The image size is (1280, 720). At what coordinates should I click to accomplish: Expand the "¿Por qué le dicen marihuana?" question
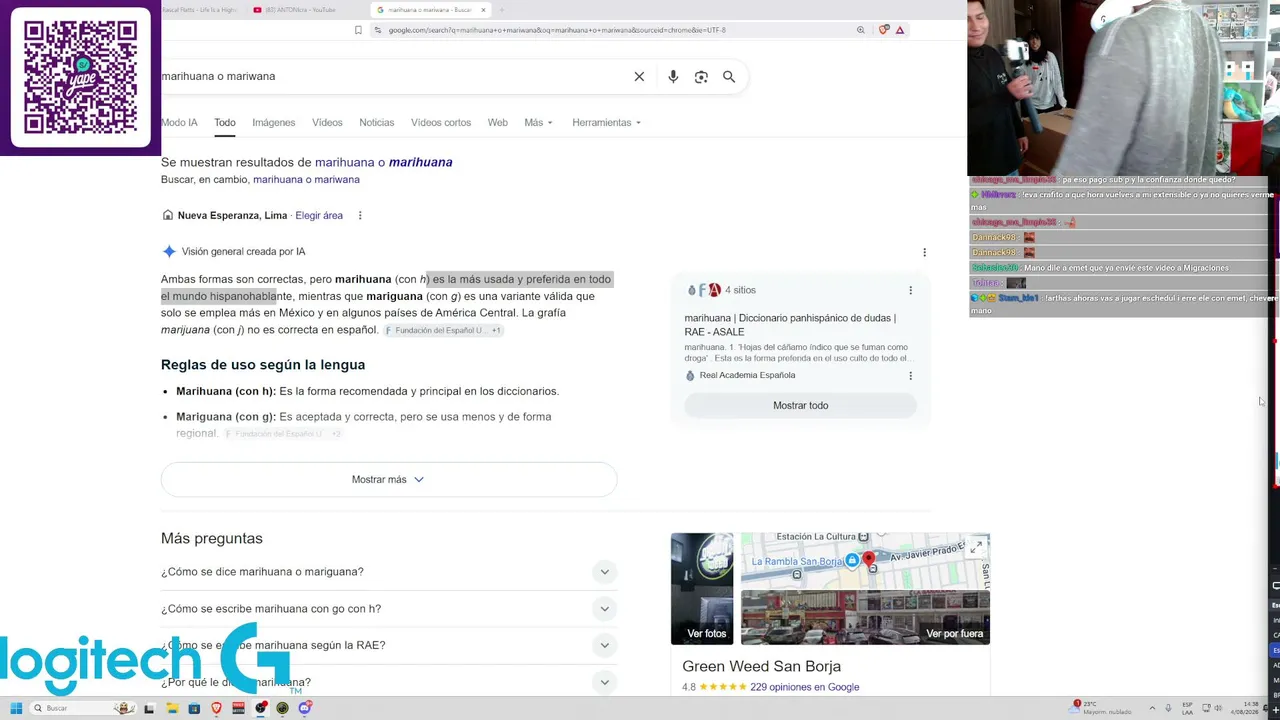point(389,682)
